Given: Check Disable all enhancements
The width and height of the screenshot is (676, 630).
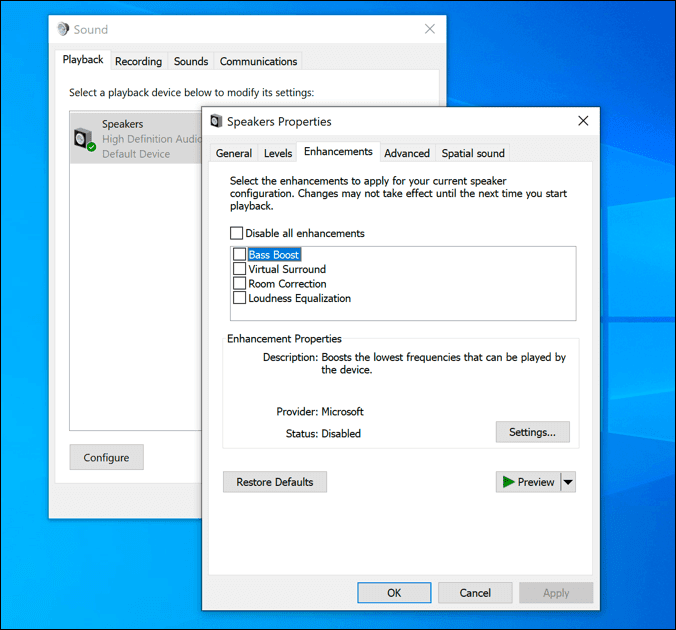Looking at the screenshot, I should (236, 233).
